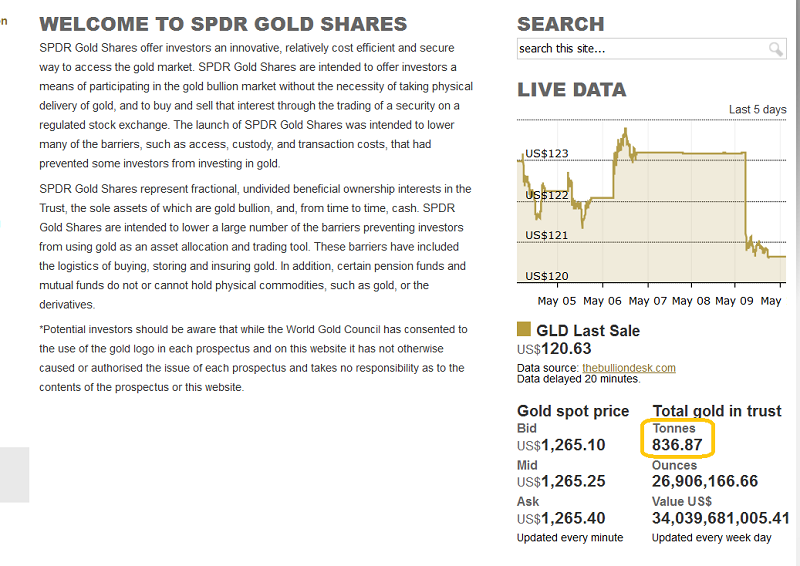Click the Mid price US$1,265.25
The height and width of the screenshot is (566, 800).
(x=561, y=481)
